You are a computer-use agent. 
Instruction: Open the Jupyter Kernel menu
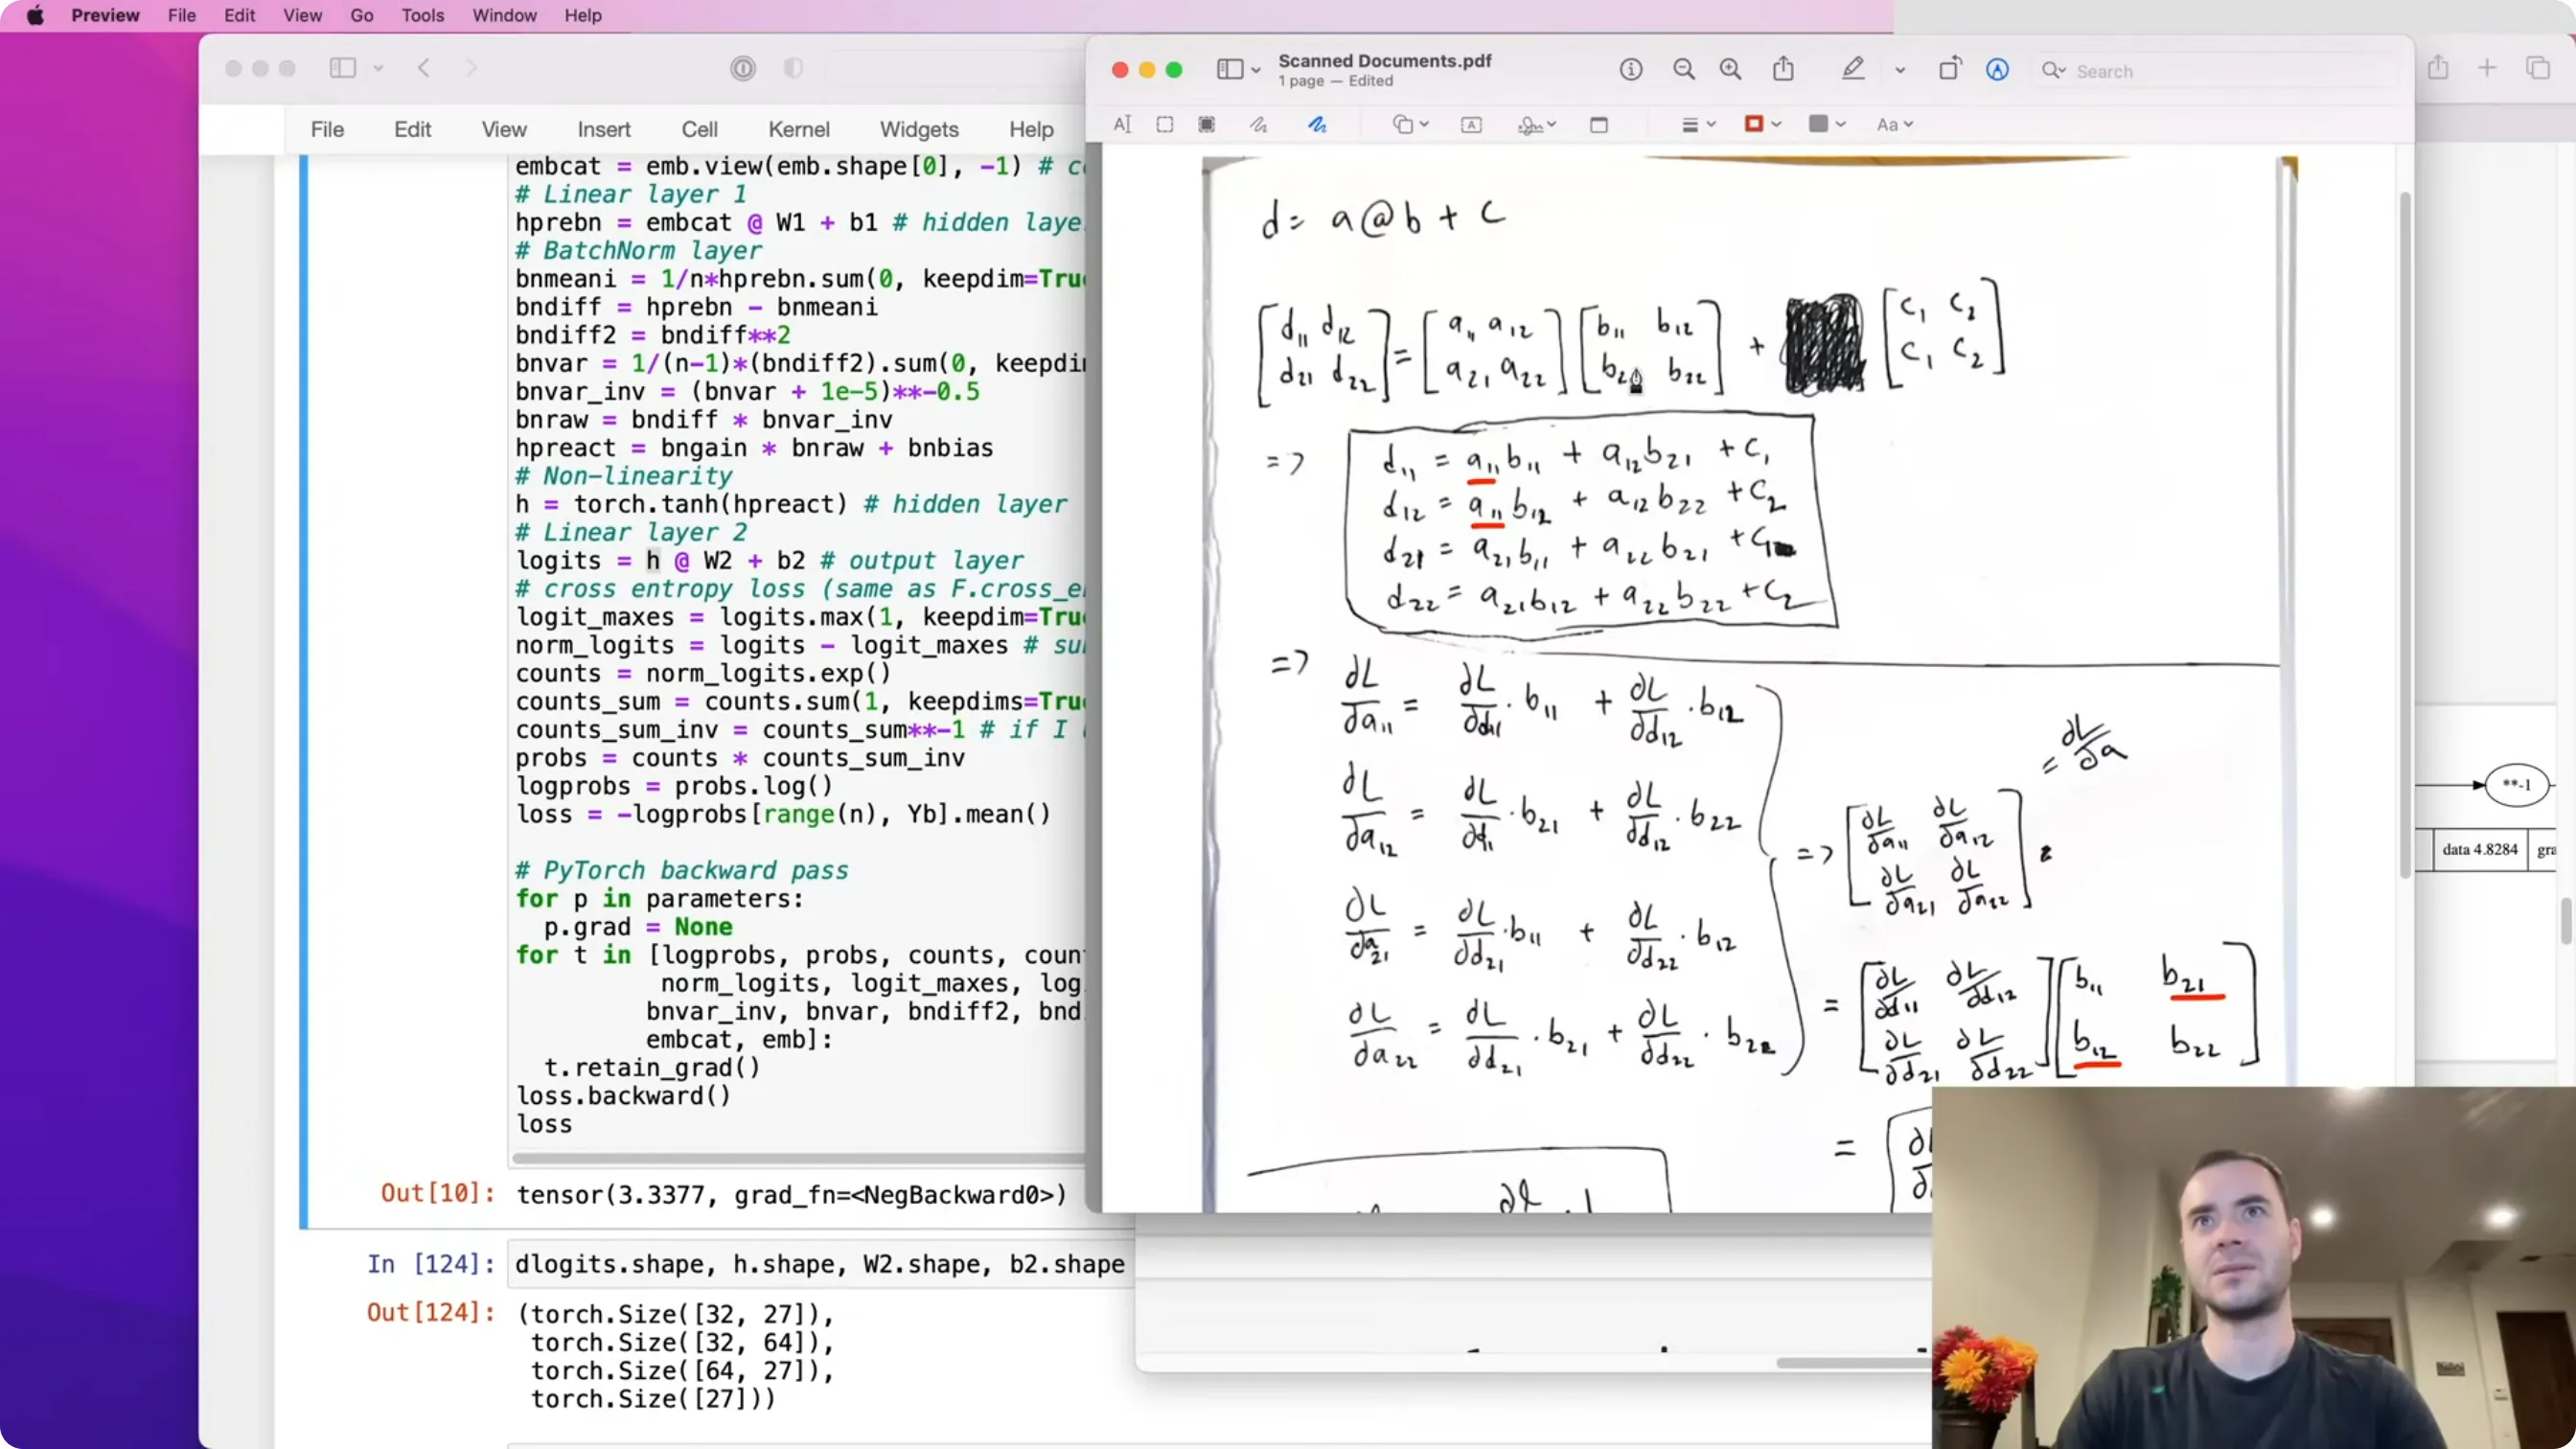pos(798,129)
